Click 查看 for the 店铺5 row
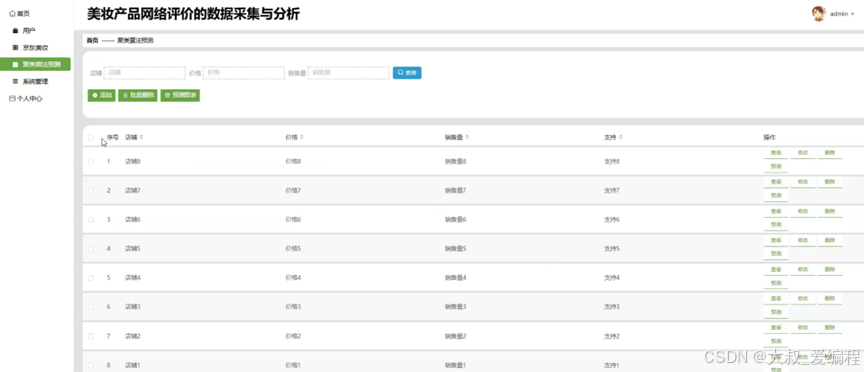 [776, 240]
